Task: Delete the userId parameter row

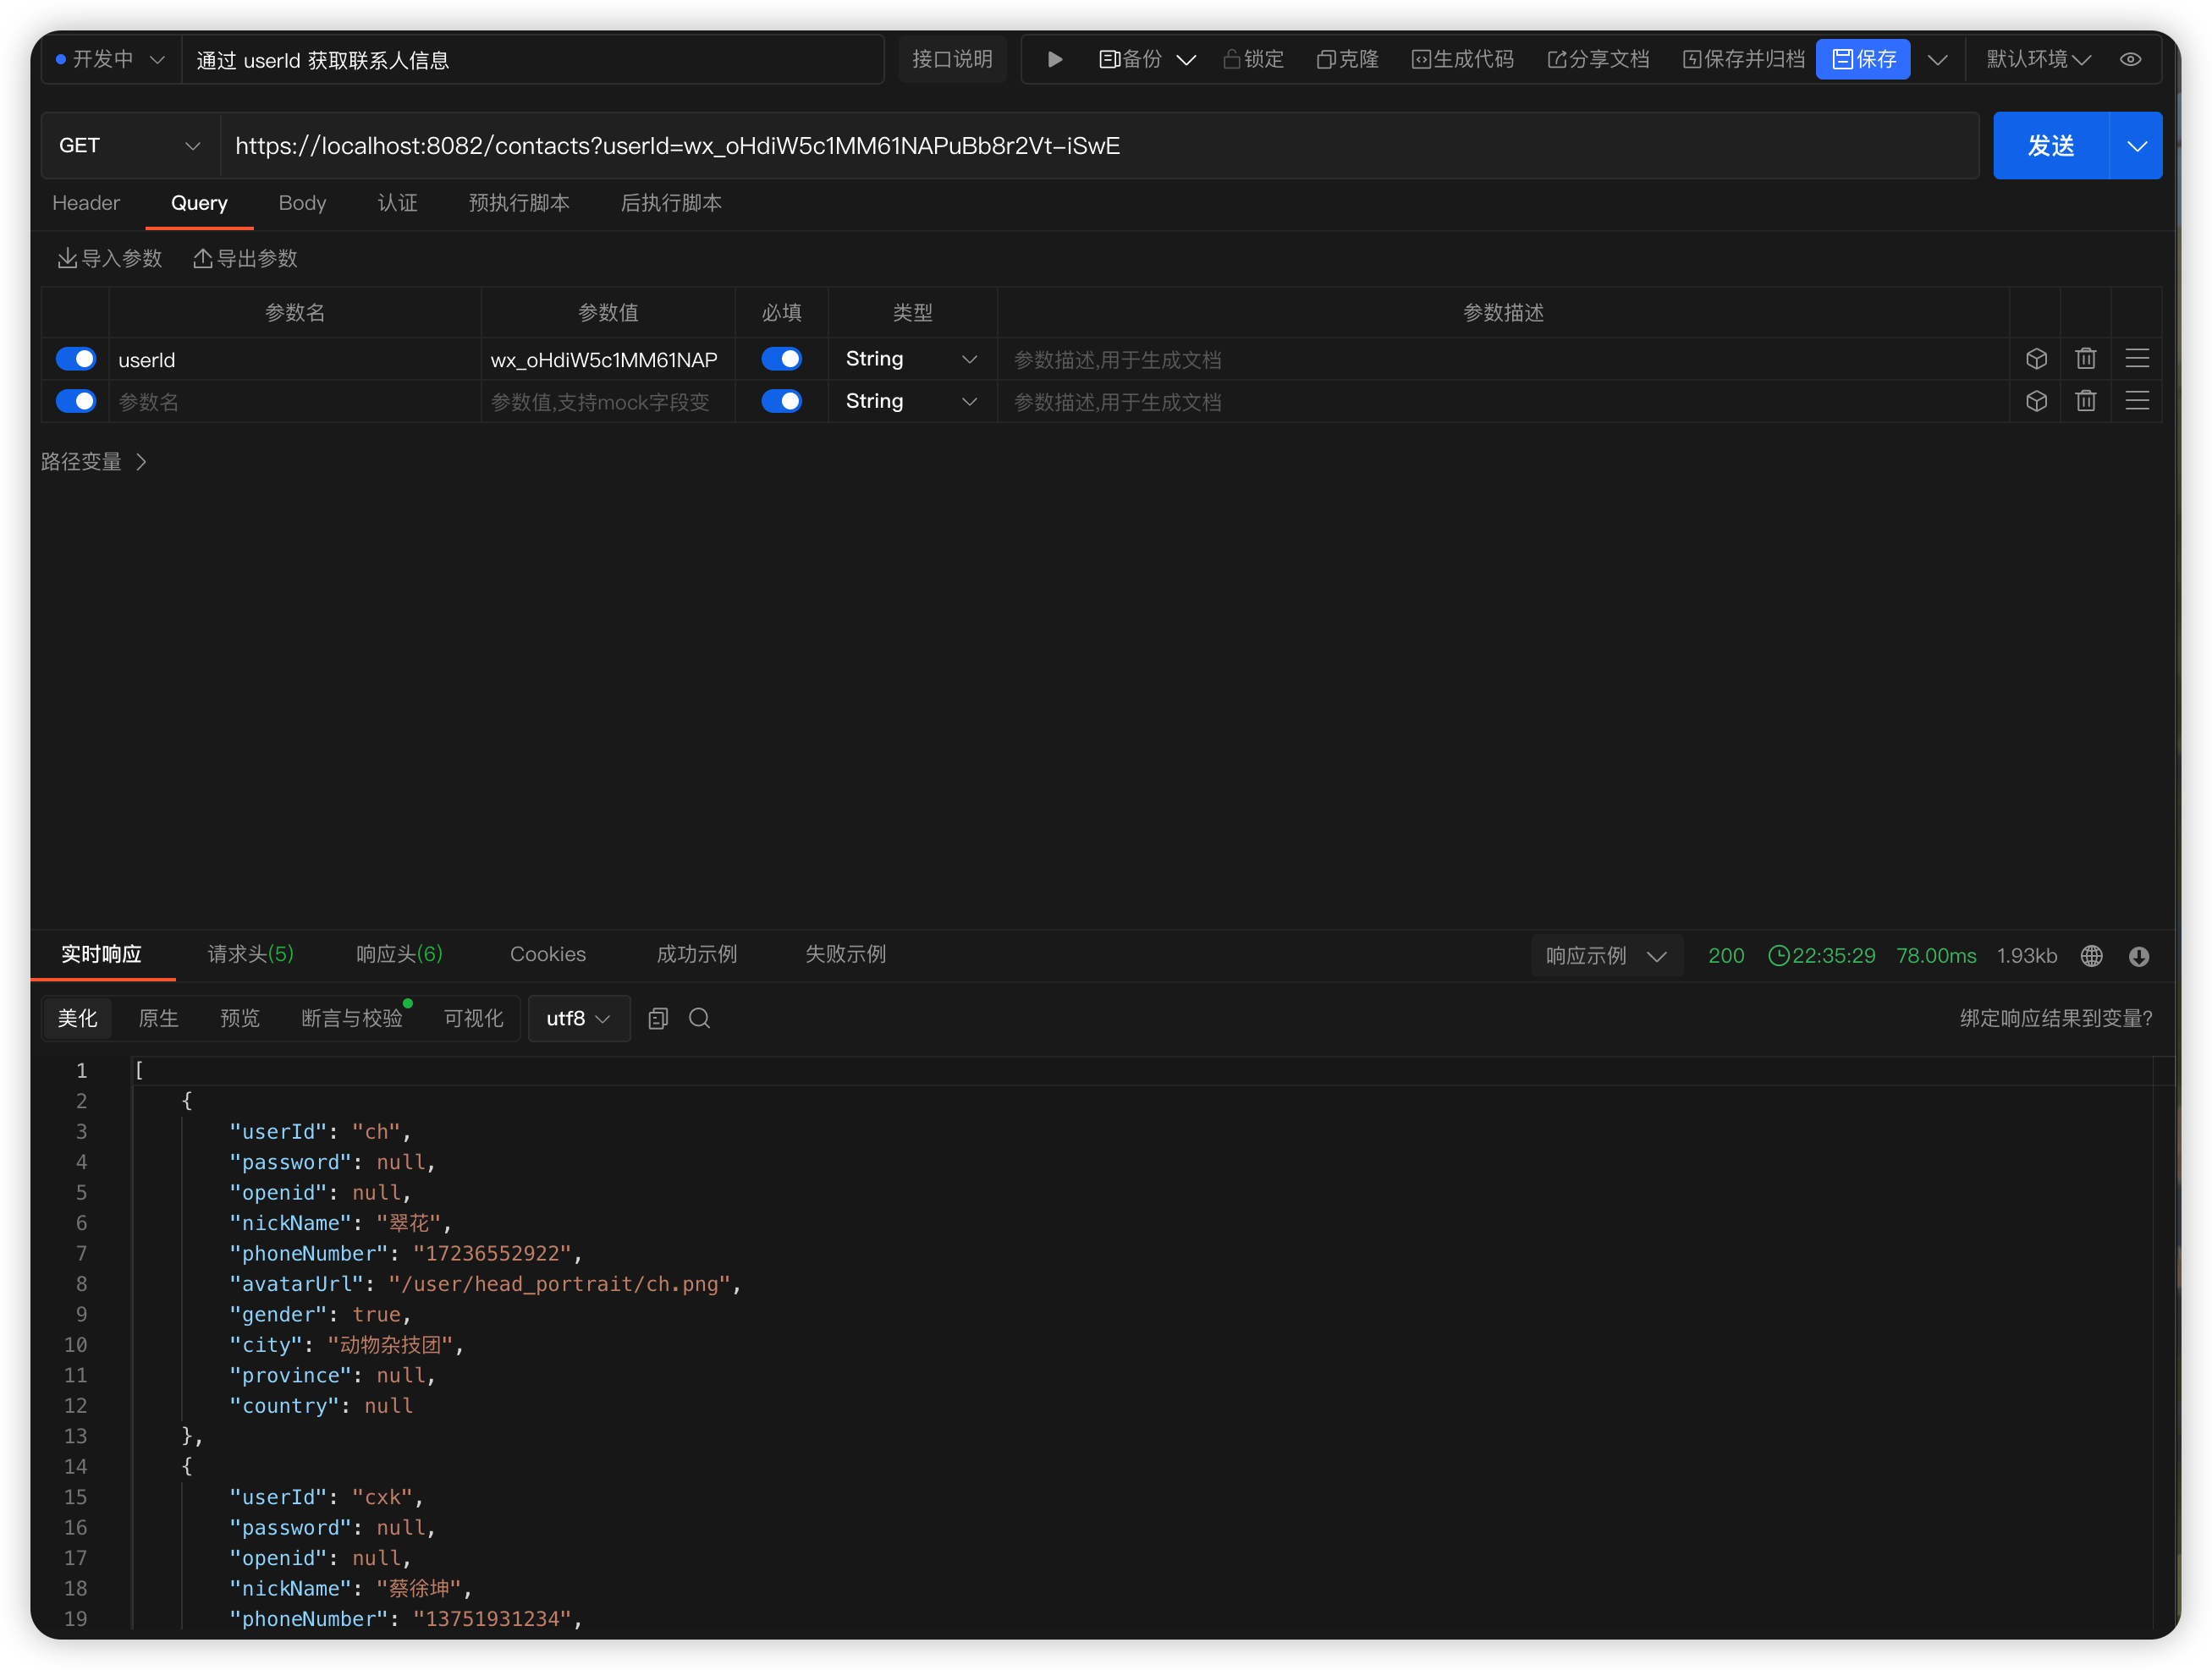Action: coord(2086,358)
